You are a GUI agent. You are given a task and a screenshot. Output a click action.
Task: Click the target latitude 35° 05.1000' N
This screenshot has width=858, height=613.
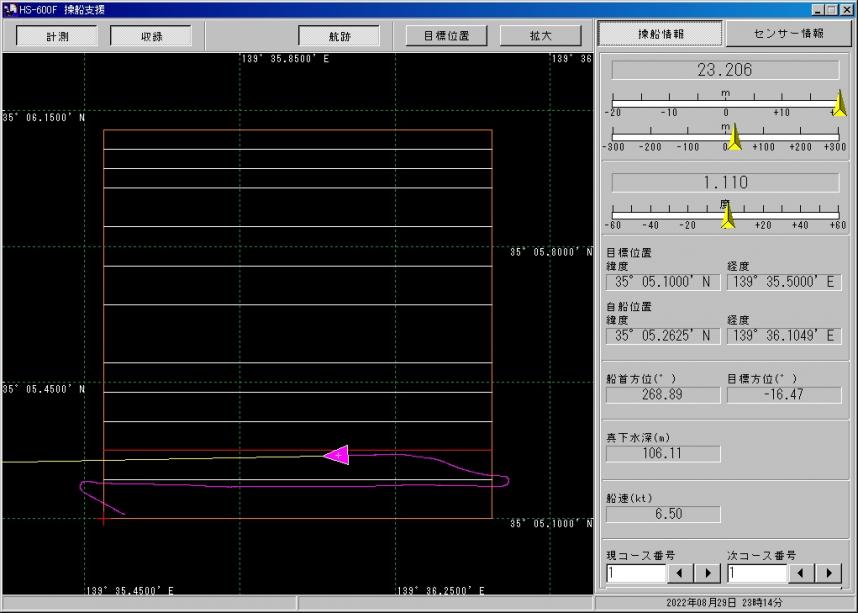(663, 282)
